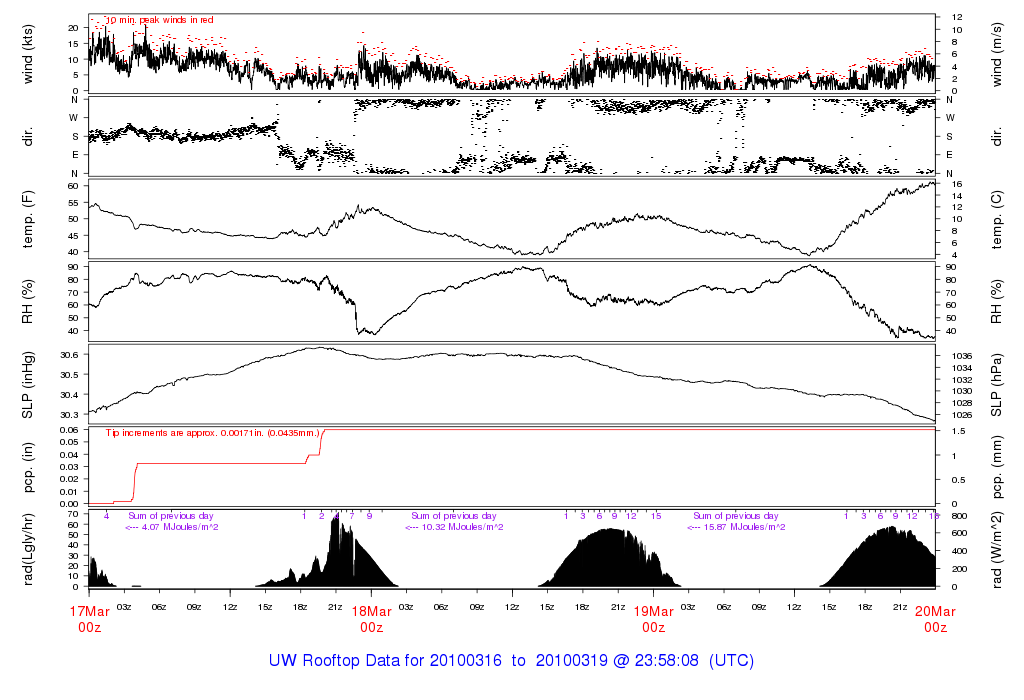Click the "0.03" precipitation axis value
This screenshot has width=1024, height=700.
pyautogui.click(x=69, y=467)
